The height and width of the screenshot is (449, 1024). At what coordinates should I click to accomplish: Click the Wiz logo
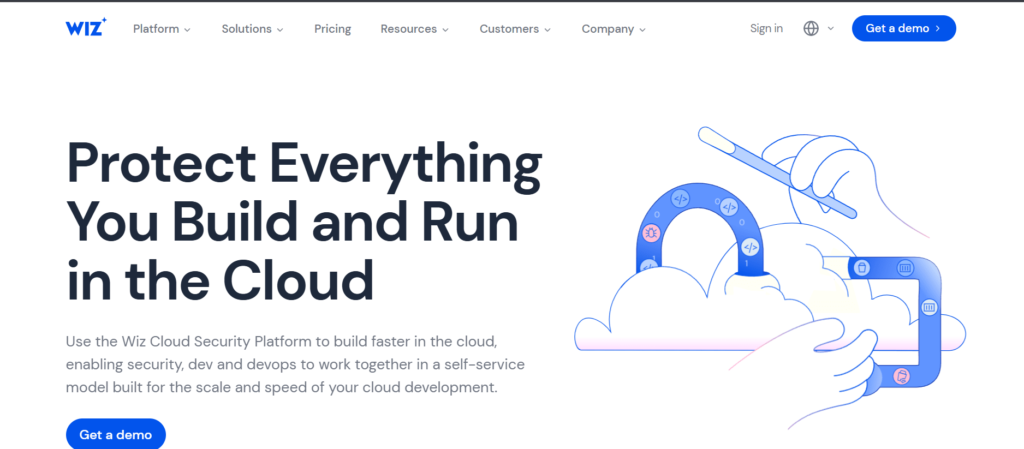click(x=86, y=27)
